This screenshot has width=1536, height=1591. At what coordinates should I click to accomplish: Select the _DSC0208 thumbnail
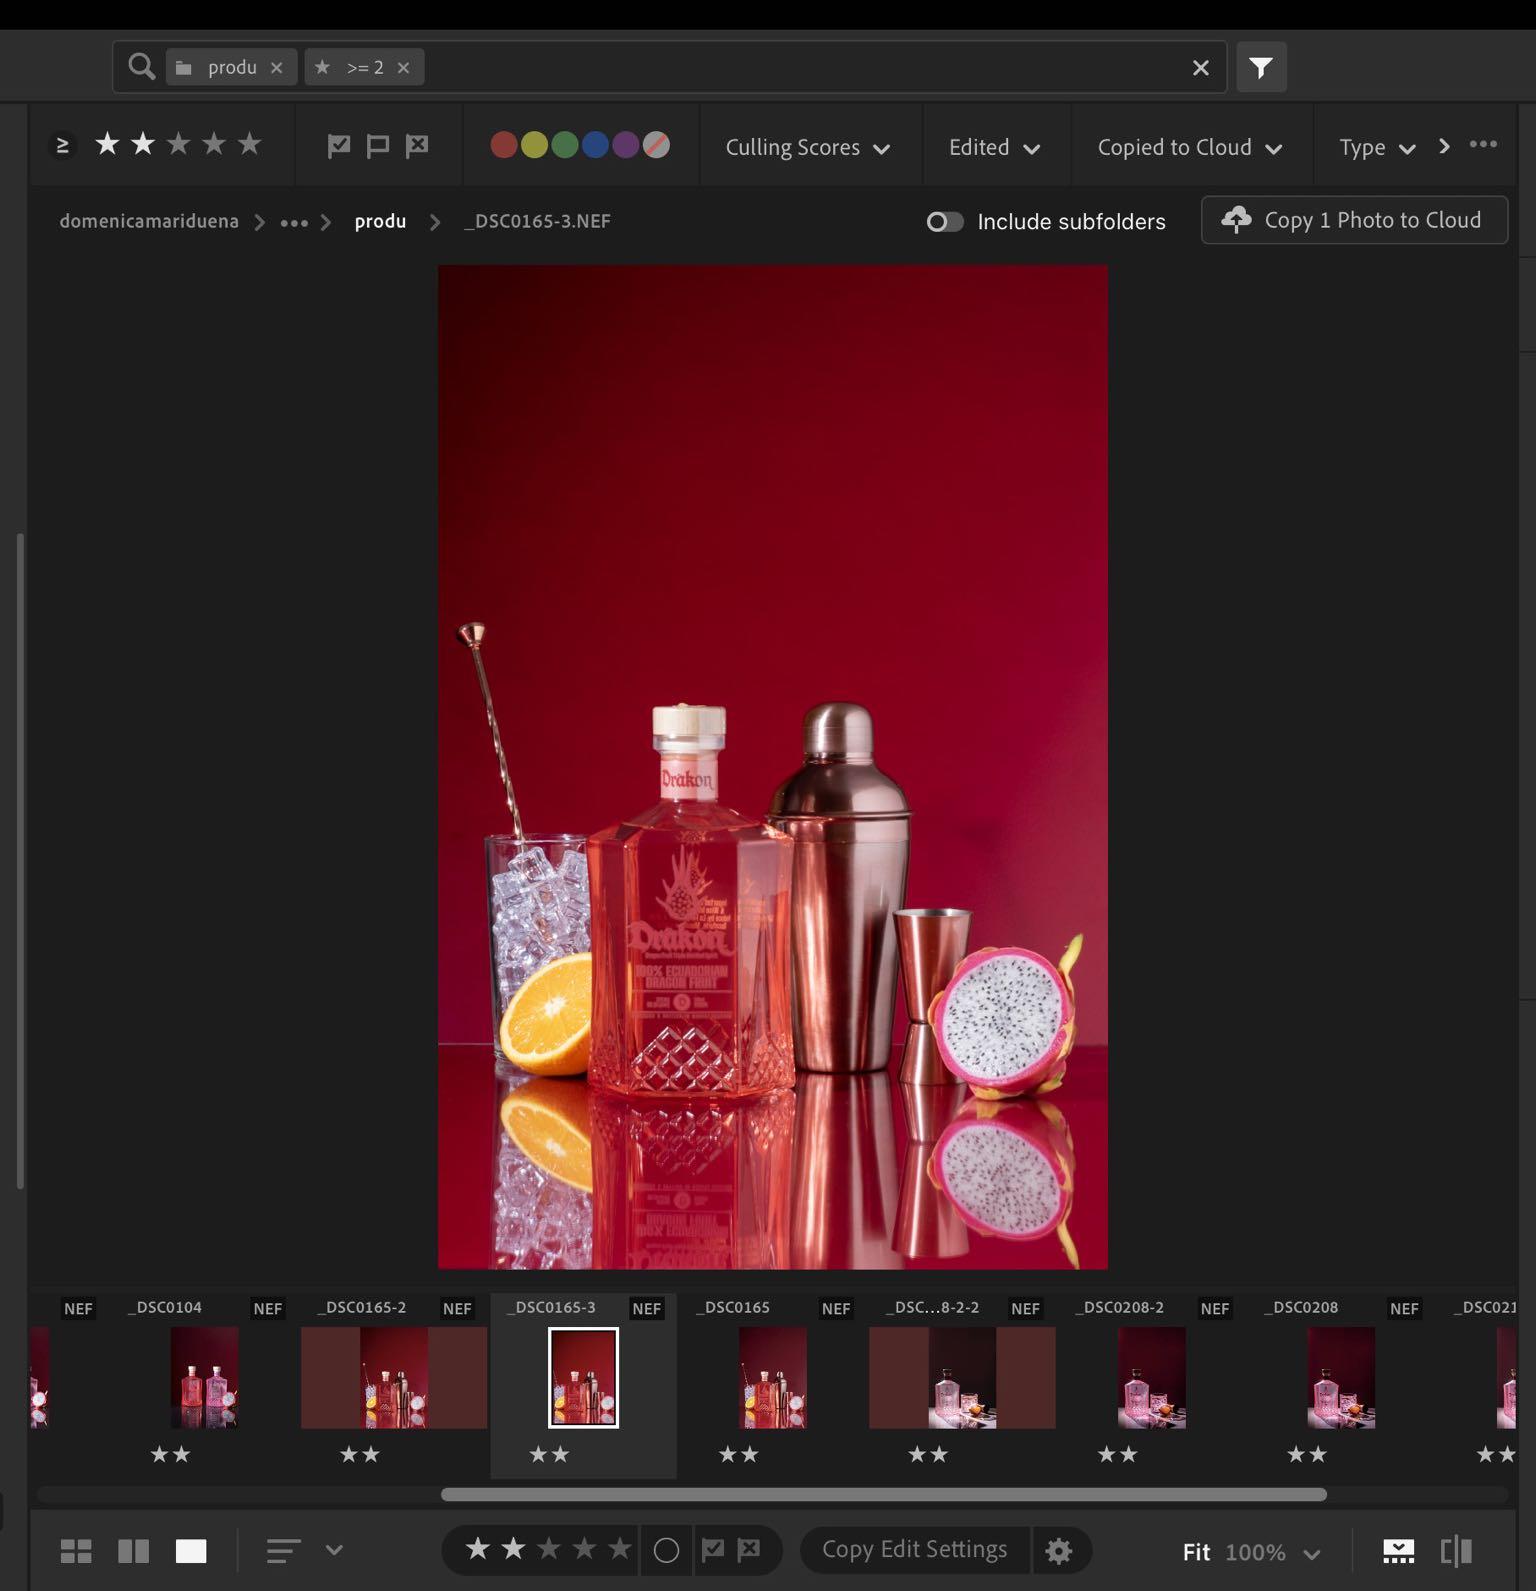(x=1341, y=1377)
